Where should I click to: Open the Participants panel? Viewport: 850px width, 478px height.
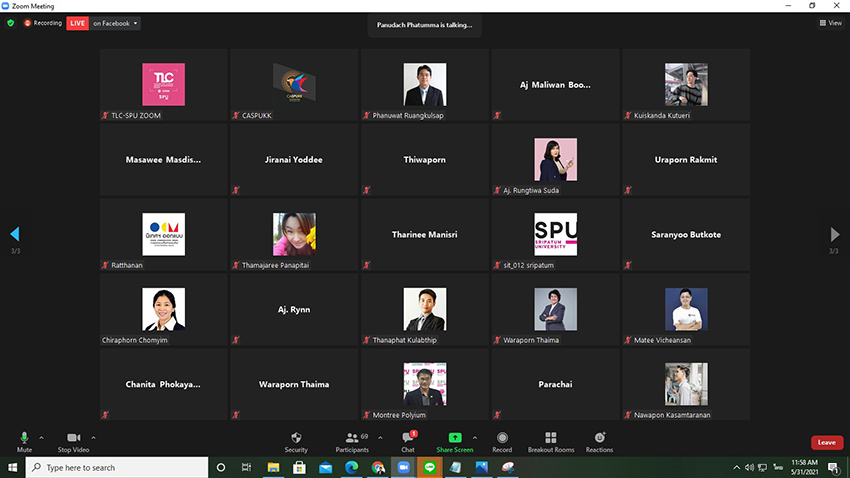tap(351, 441)
